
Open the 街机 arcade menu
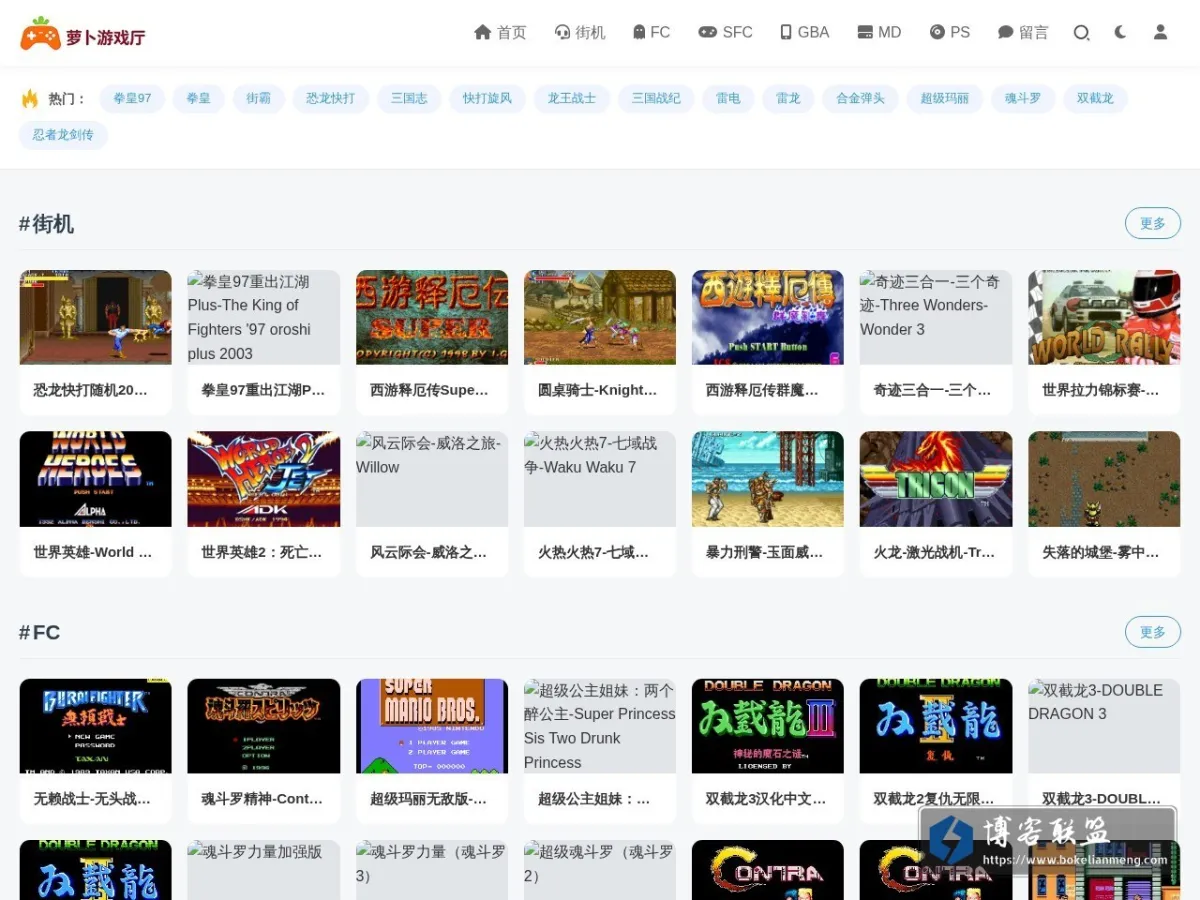click(580, 32)
